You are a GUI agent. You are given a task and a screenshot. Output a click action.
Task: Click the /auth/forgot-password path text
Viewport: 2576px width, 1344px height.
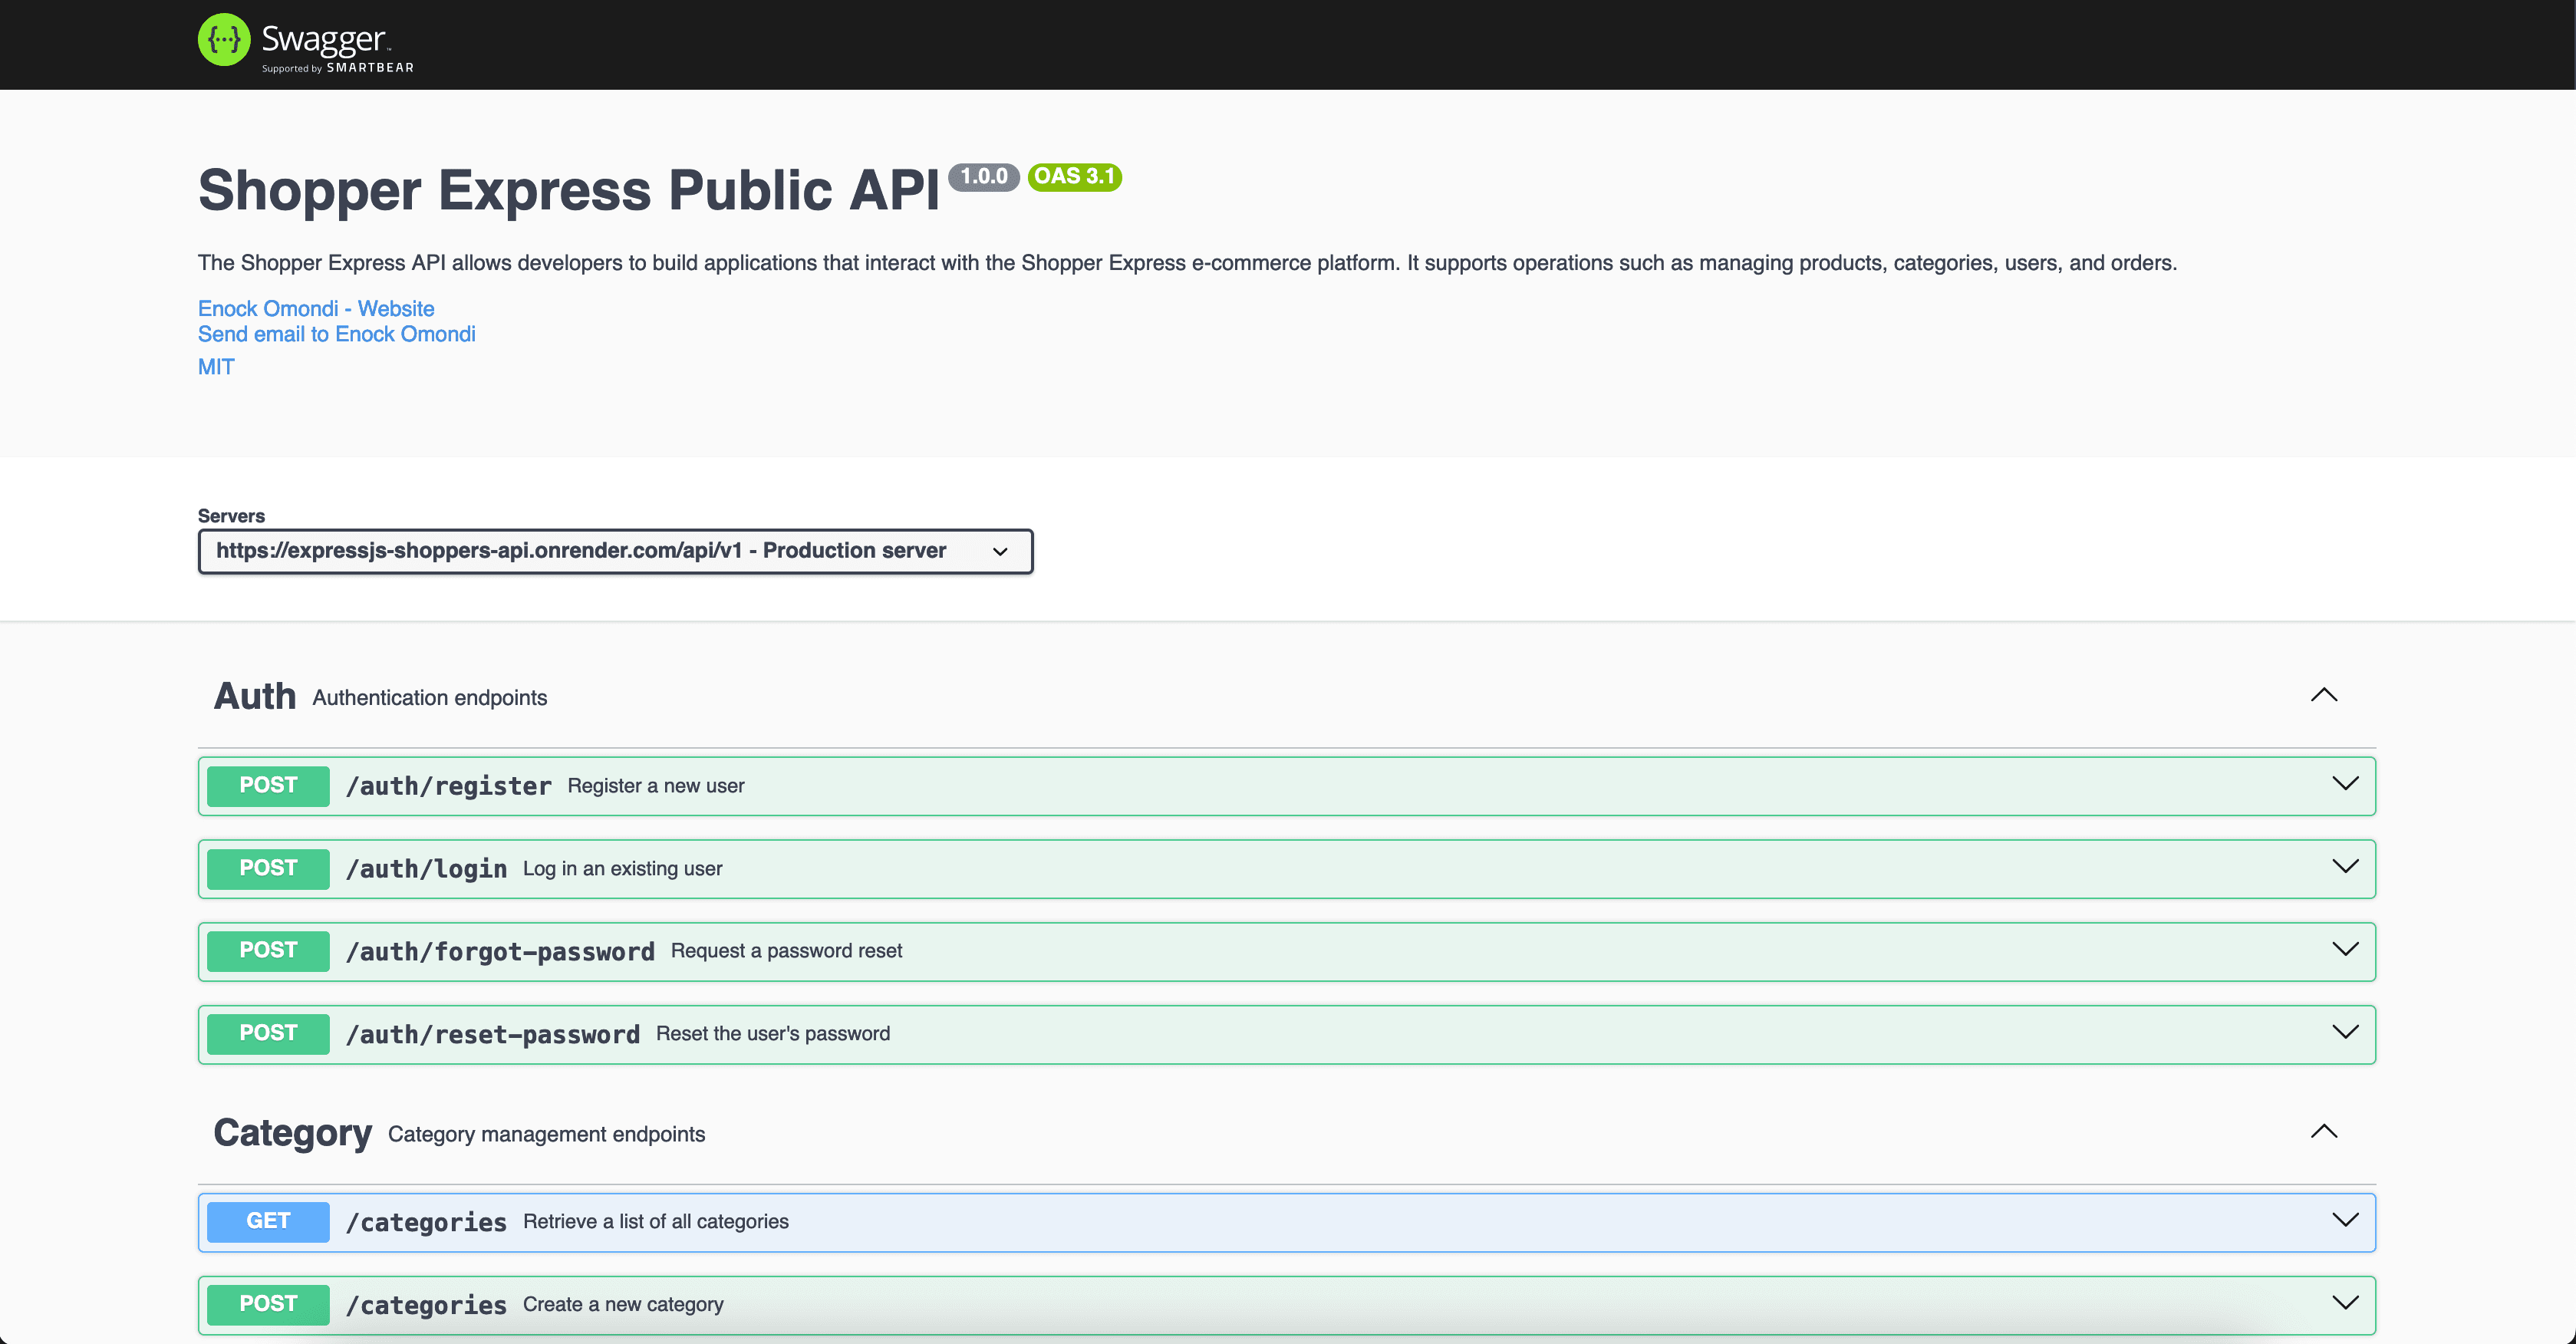[x=500, y=952]
